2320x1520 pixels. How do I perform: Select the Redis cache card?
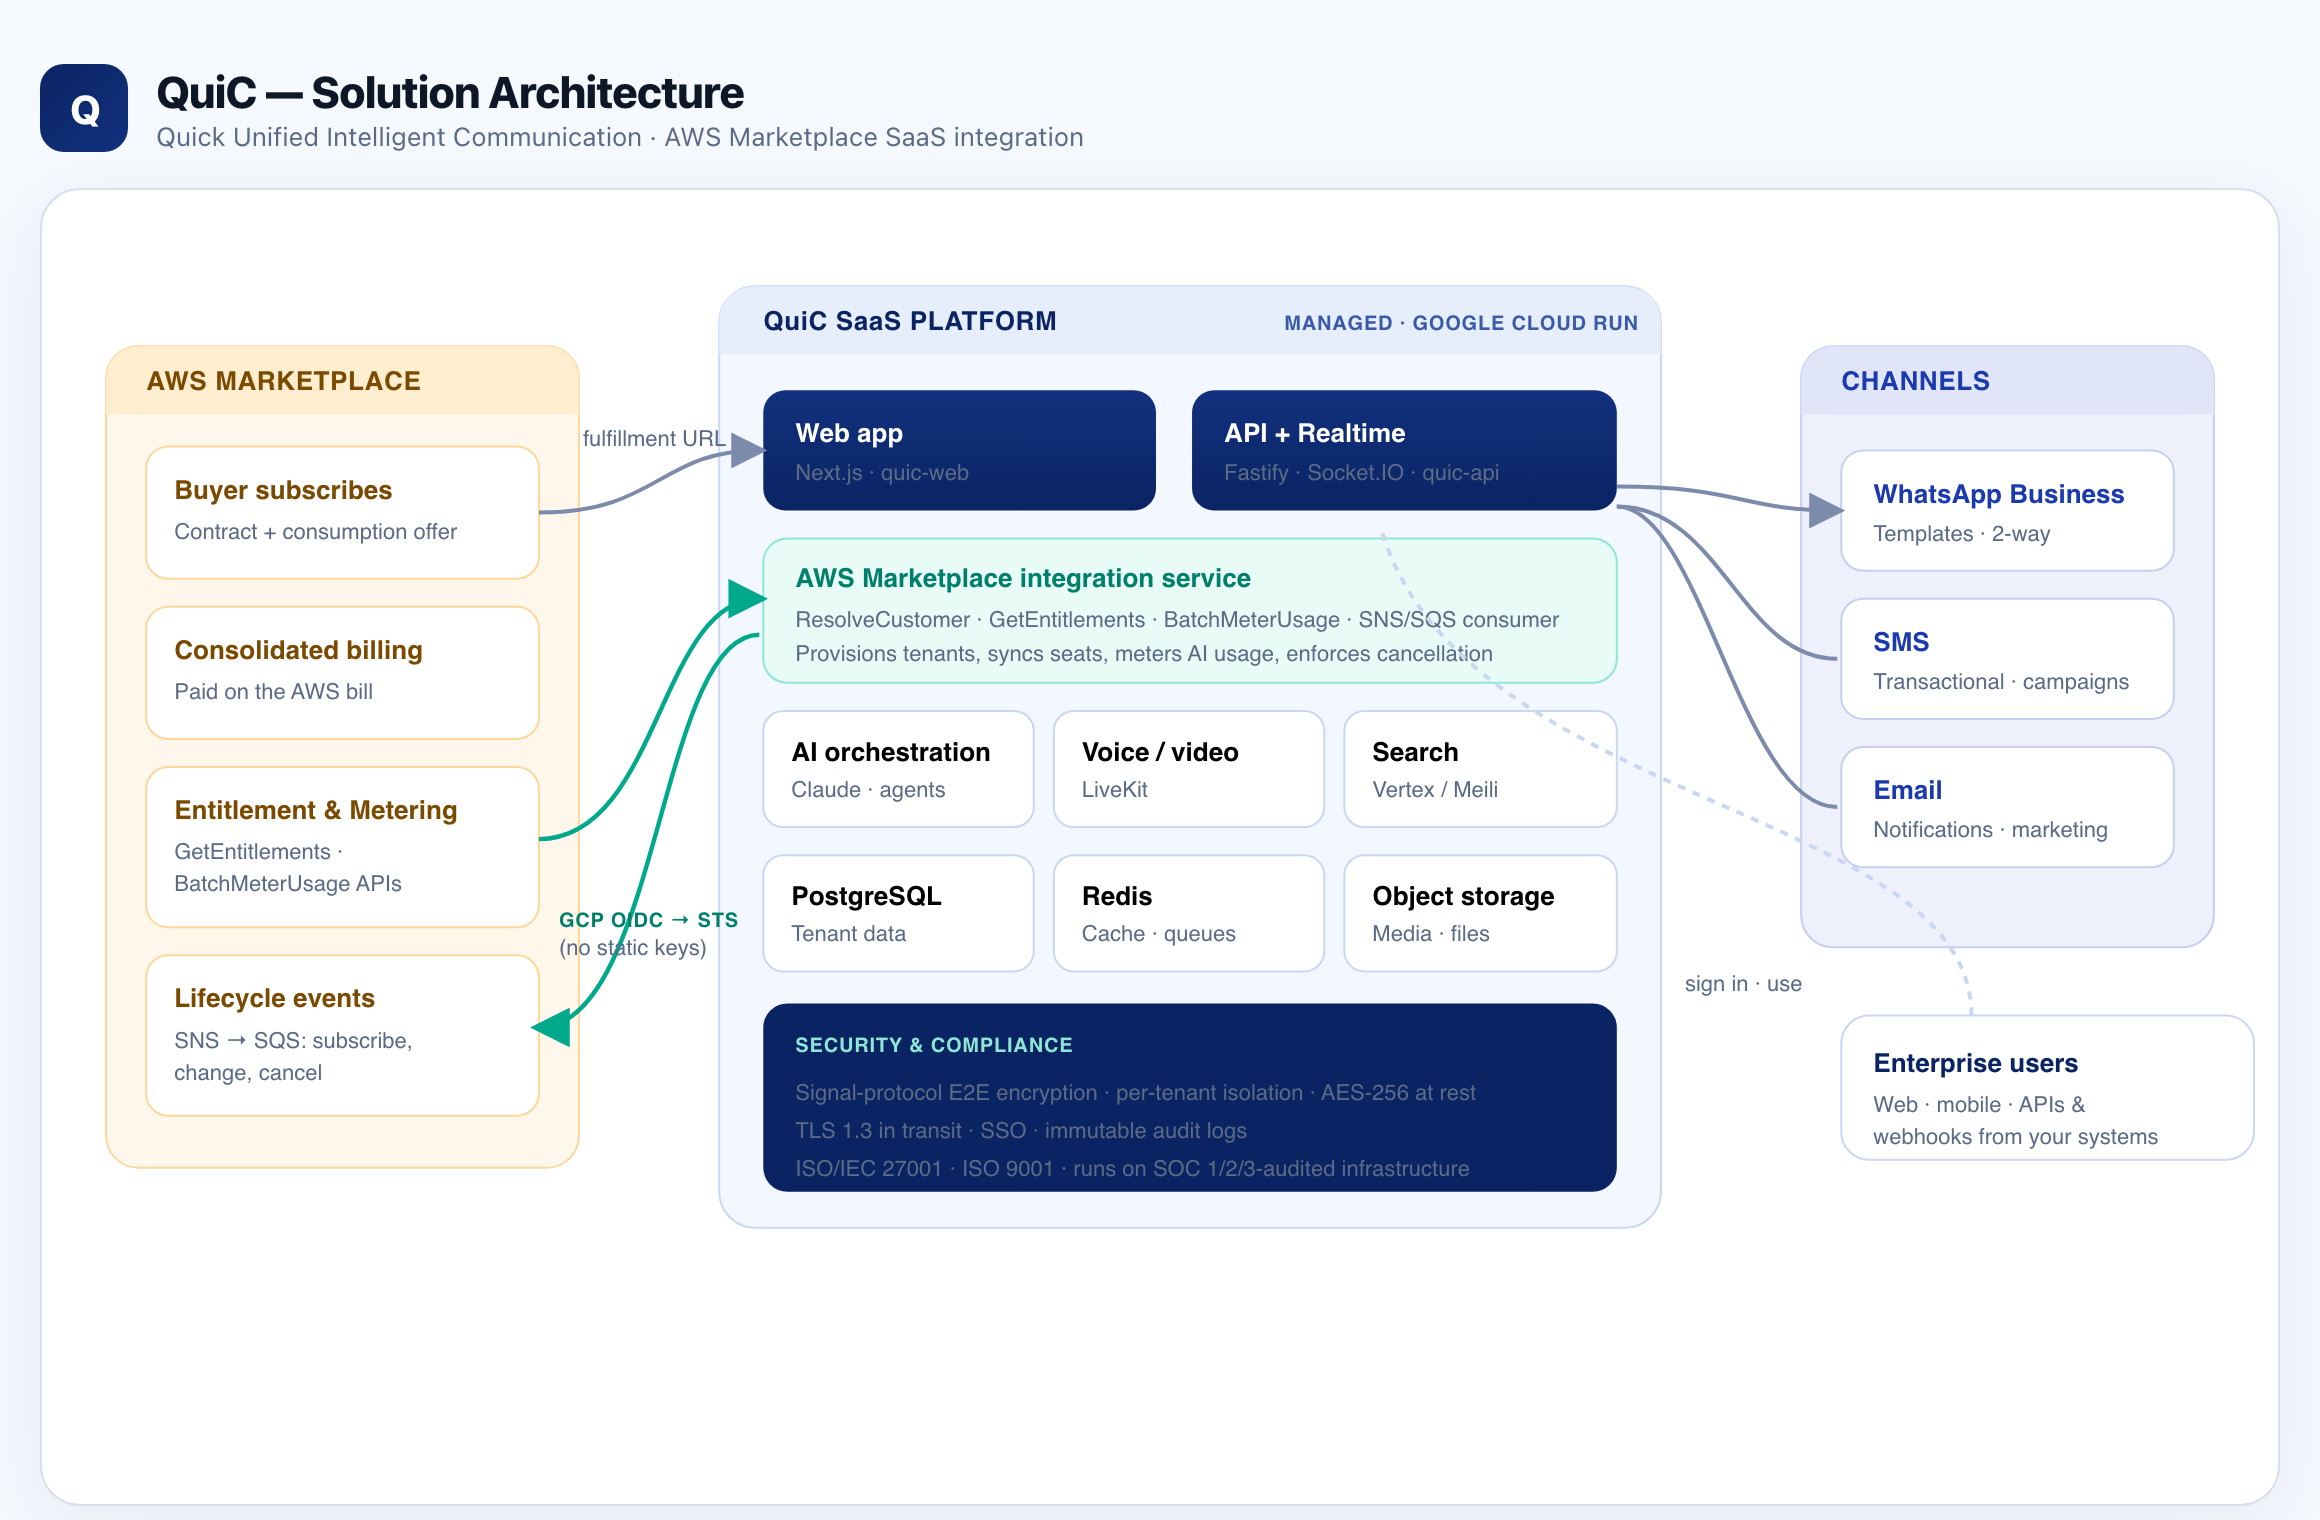pyautogui.click(x=1189, y=913)
